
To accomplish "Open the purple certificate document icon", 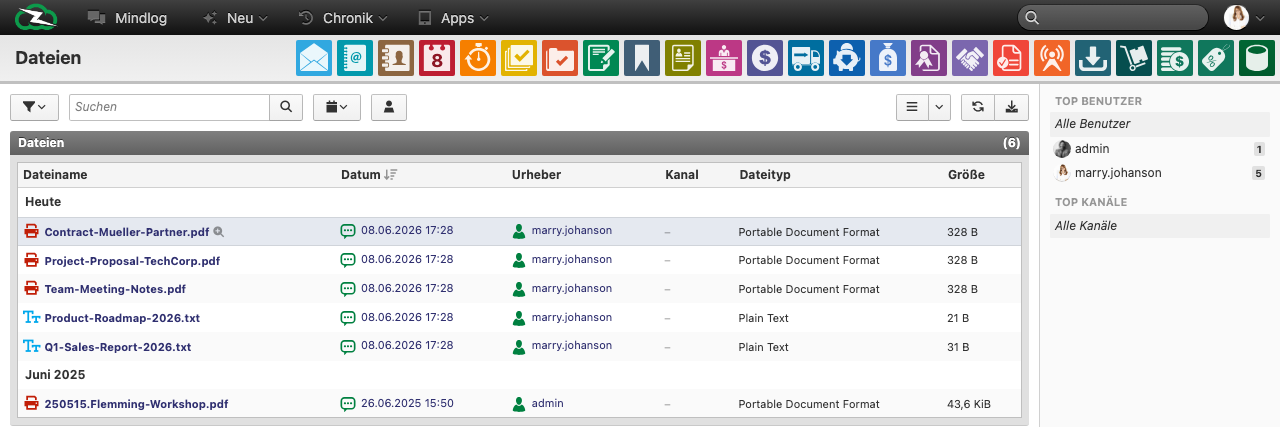I will click(929, 58).
